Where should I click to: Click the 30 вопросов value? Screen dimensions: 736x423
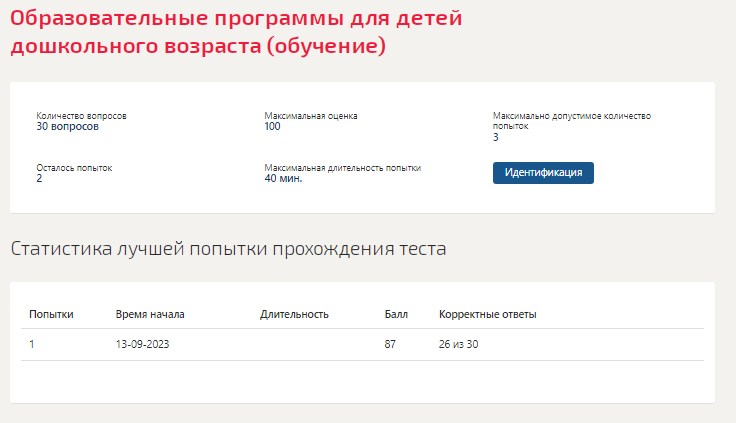[x=68, y=126]
